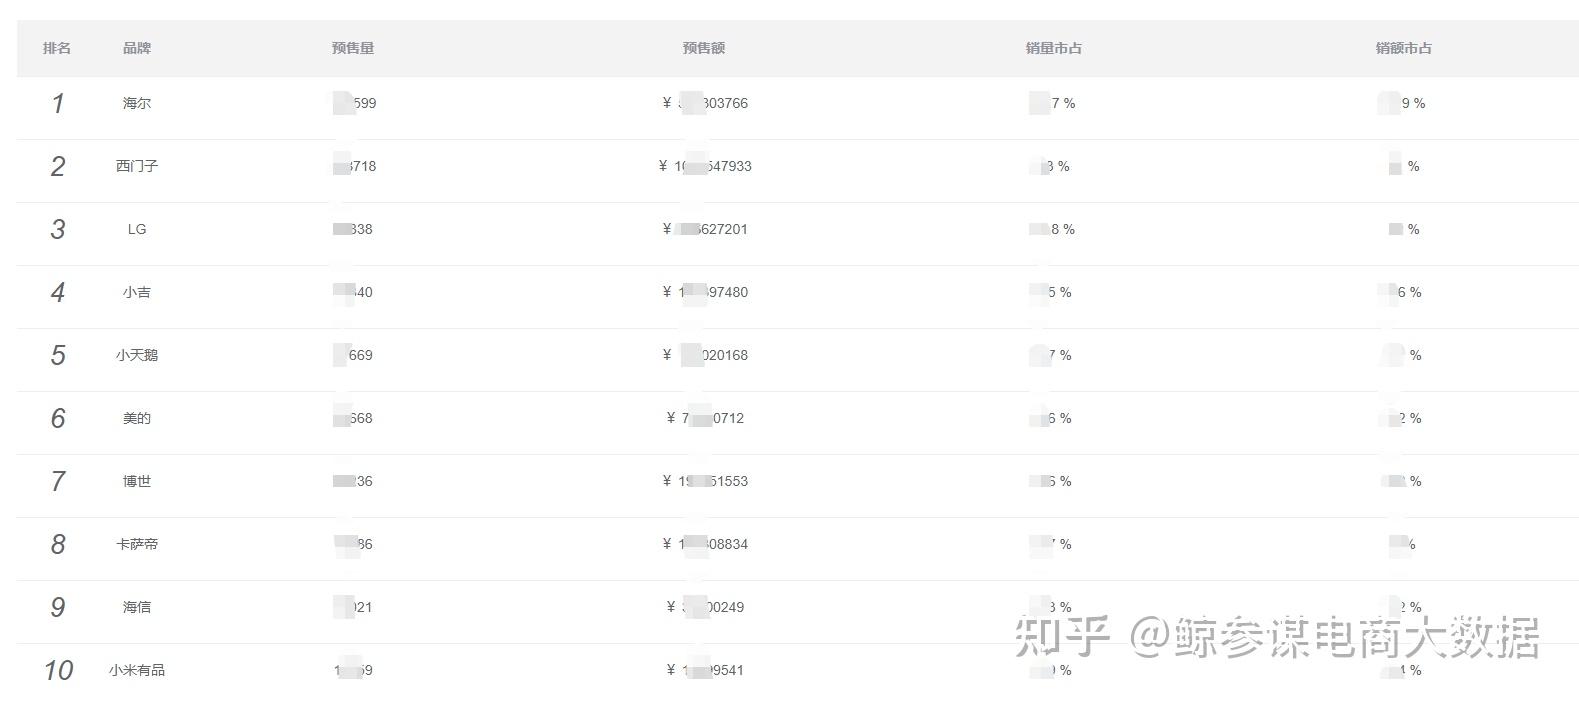Image resolution: width=1579 pixels, height=701 pixels.
Task: Select the 博世 brand cell
Action: coord(137,481)
